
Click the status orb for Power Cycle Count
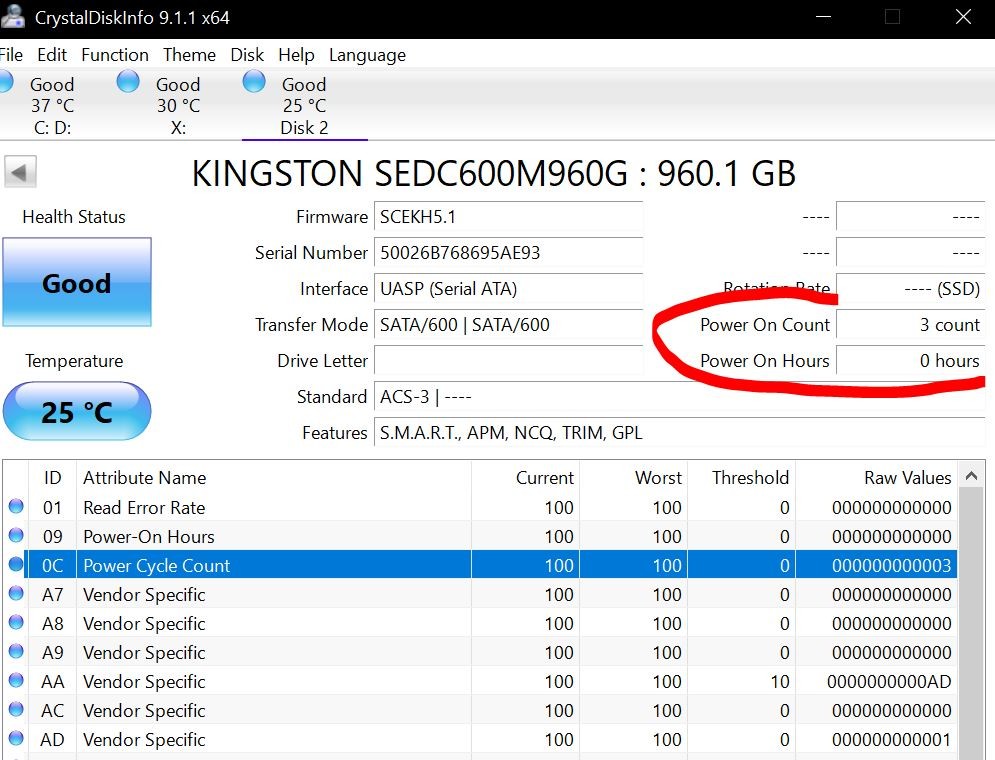pos(16,565)
